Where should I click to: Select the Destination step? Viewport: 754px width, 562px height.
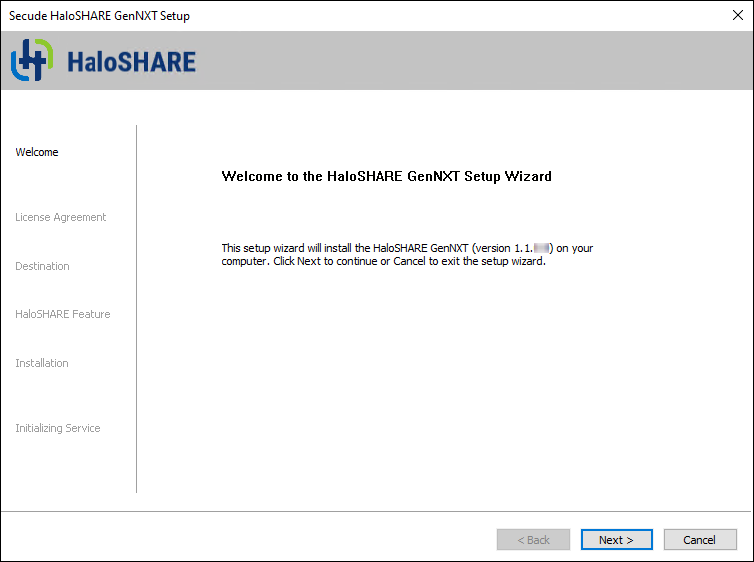coord(42,266)
